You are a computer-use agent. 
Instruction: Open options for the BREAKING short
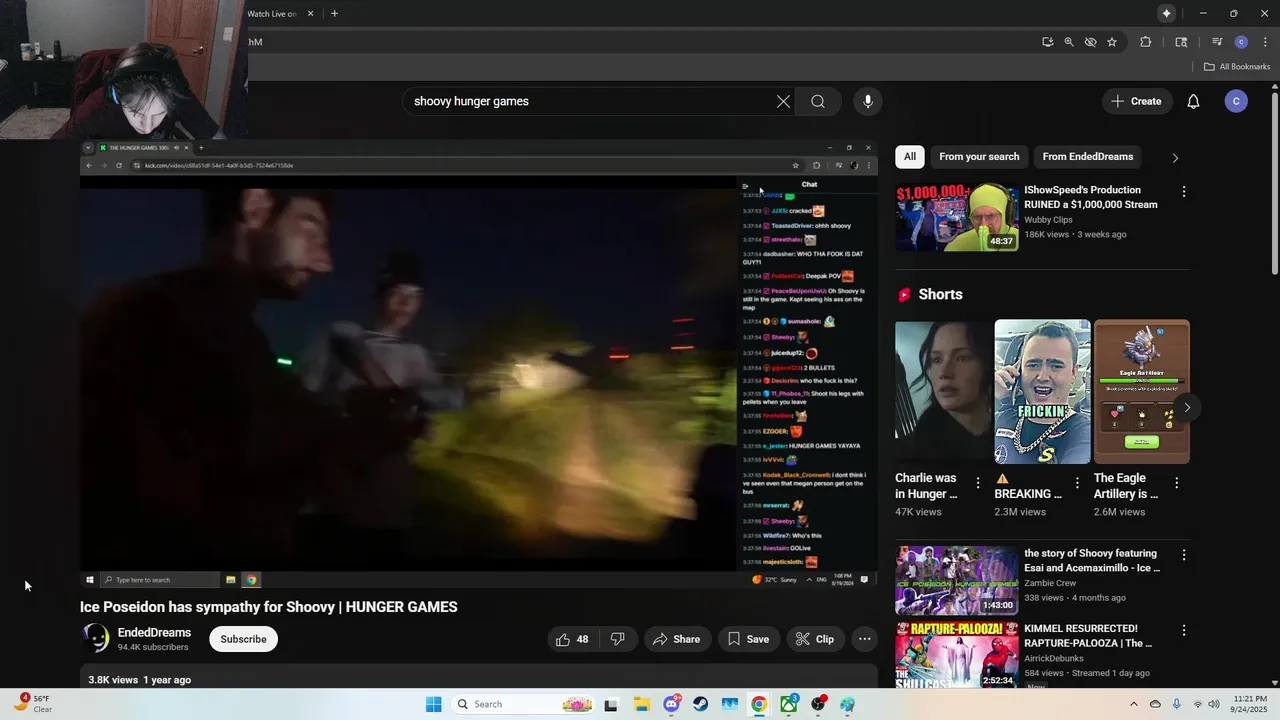[1077, 483]
